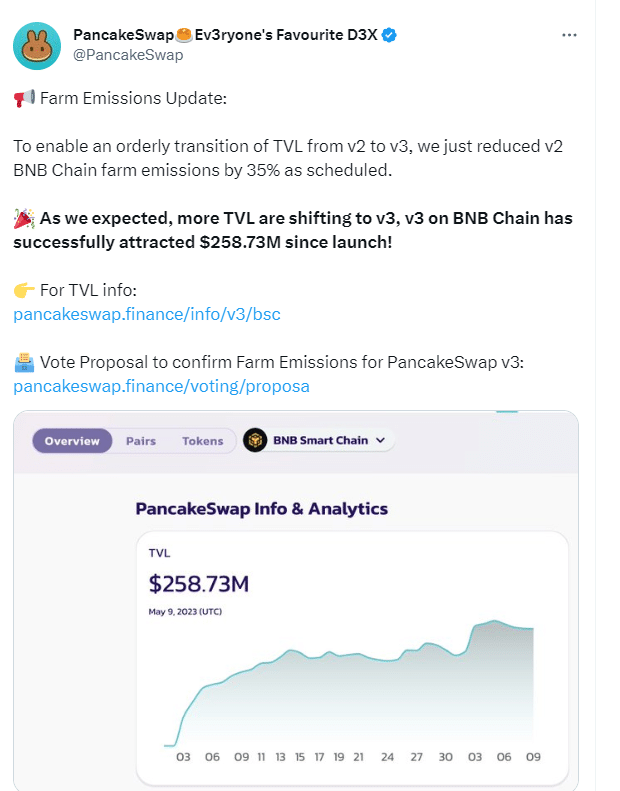Viewport: 620px width, 791px height.
Task: Expand the BNB Smart Chain dropdown chevron
Action: coord(380,440)
